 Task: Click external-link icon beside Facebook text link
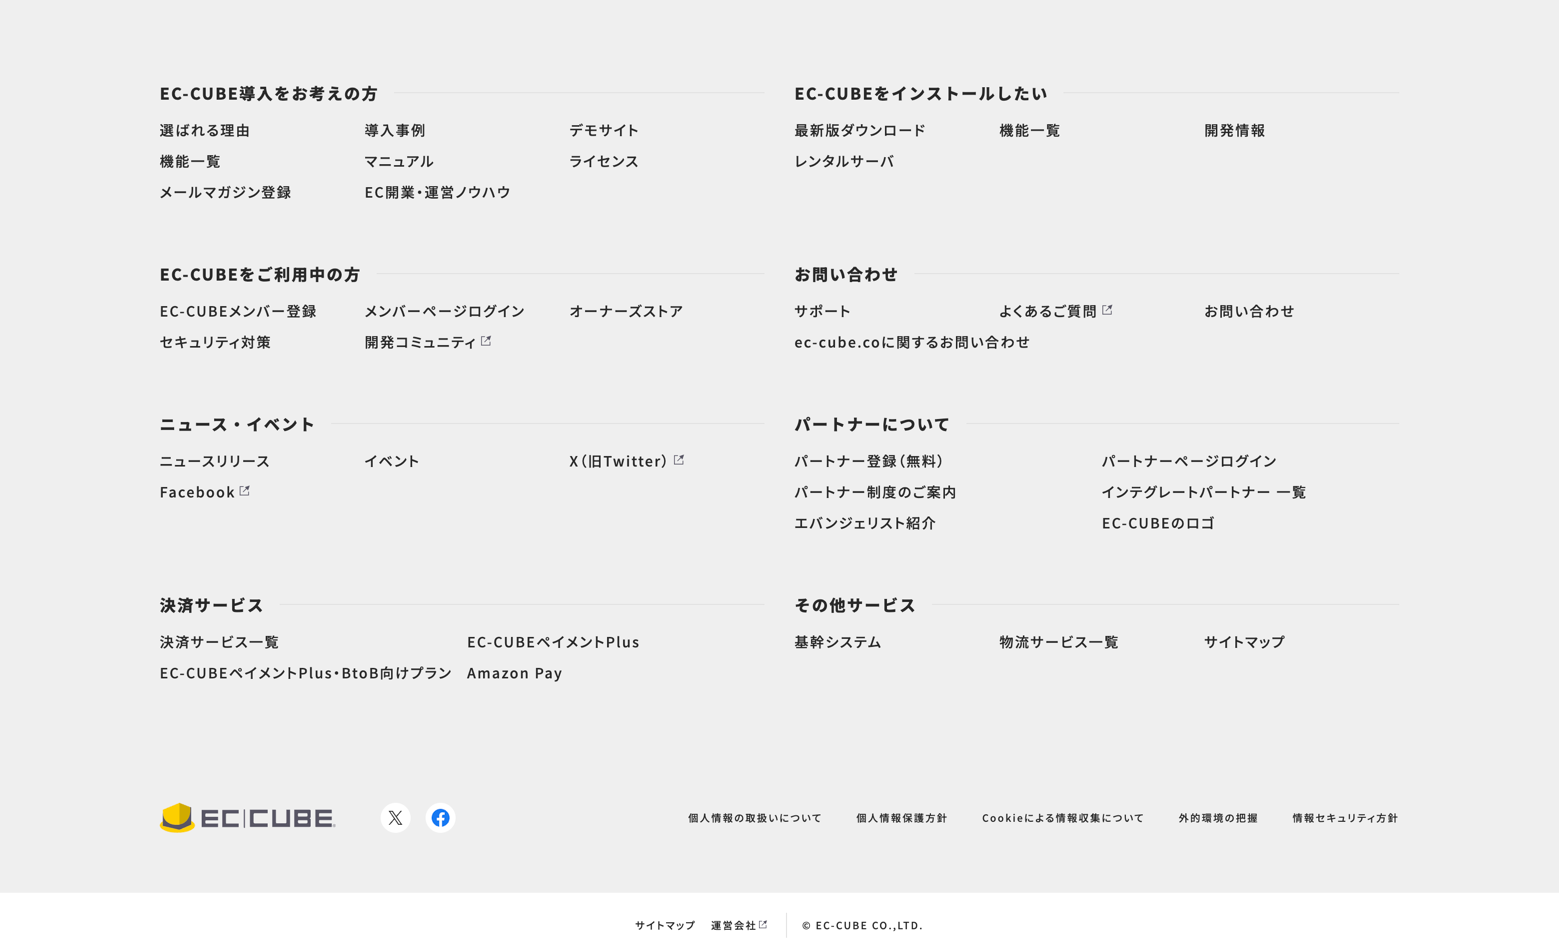pyautogui.click(x=245, y=491)
